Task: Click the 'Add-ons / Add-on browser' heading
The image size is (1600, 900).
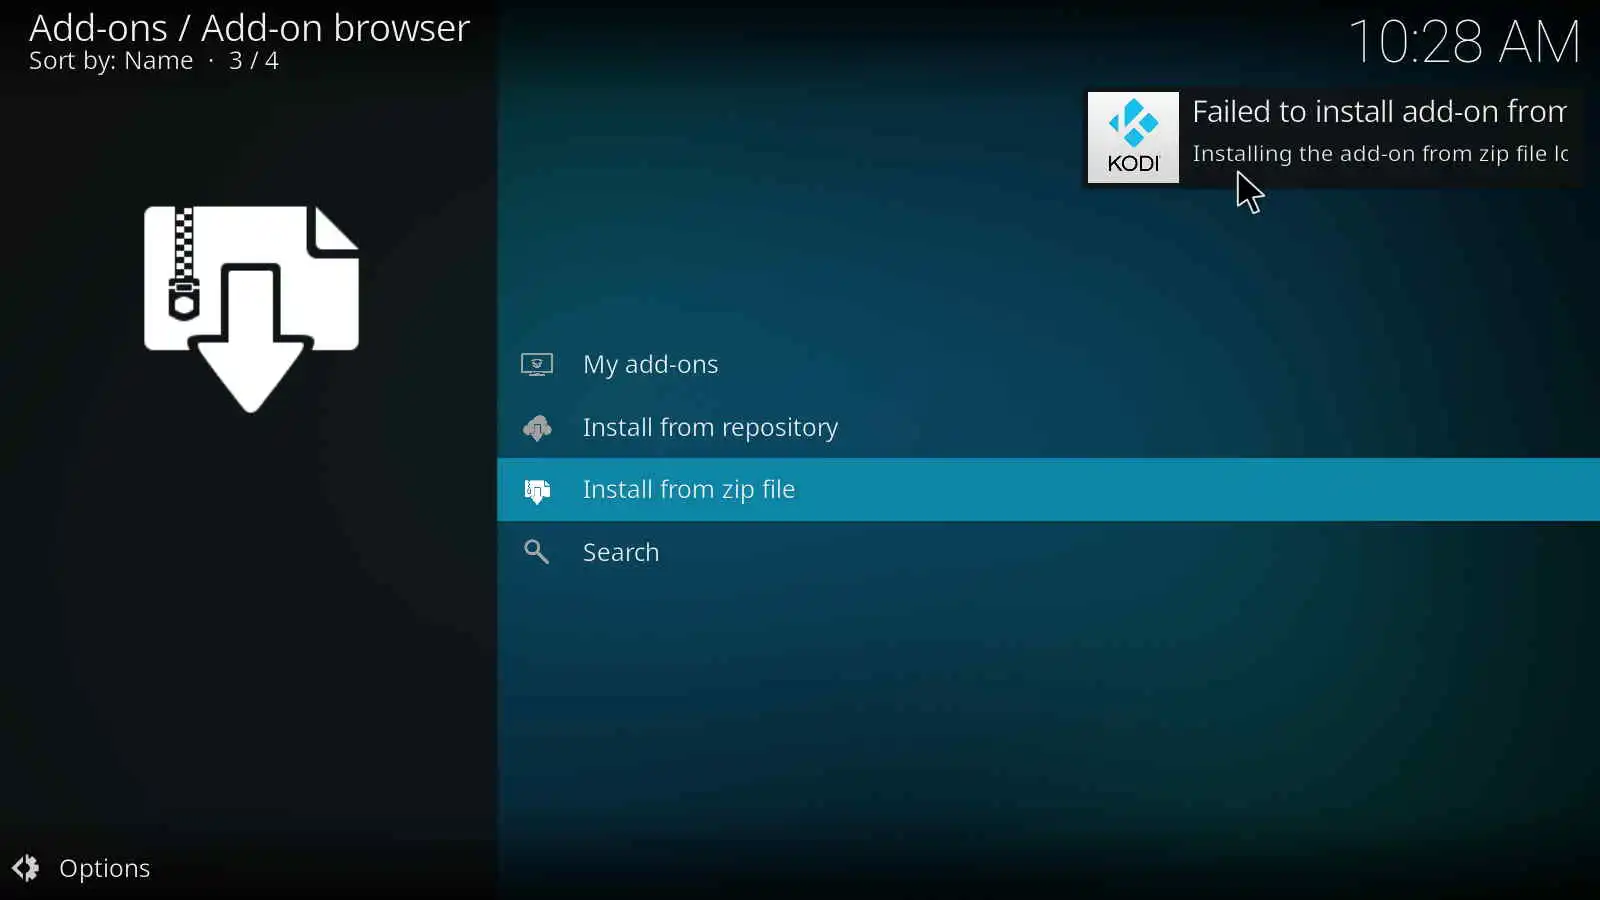Action: (x=249, y=28)
